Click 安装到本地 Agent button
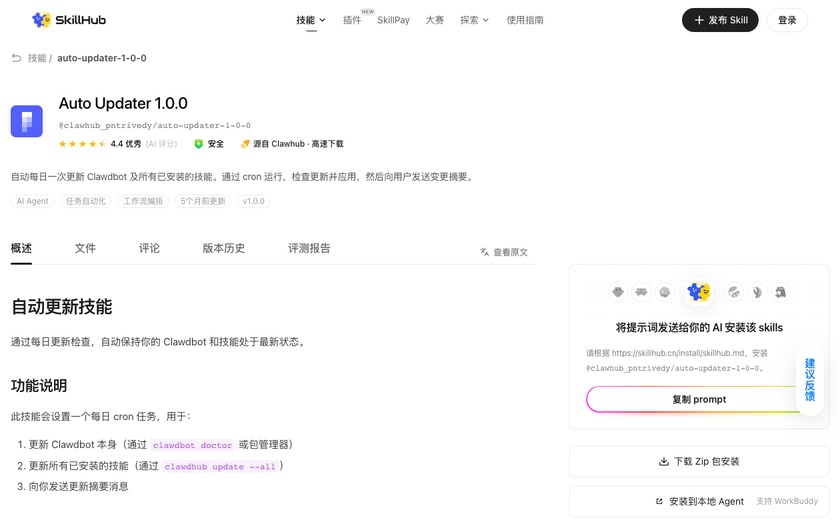This screenshot has height=520, width=840. pos(699,501)
